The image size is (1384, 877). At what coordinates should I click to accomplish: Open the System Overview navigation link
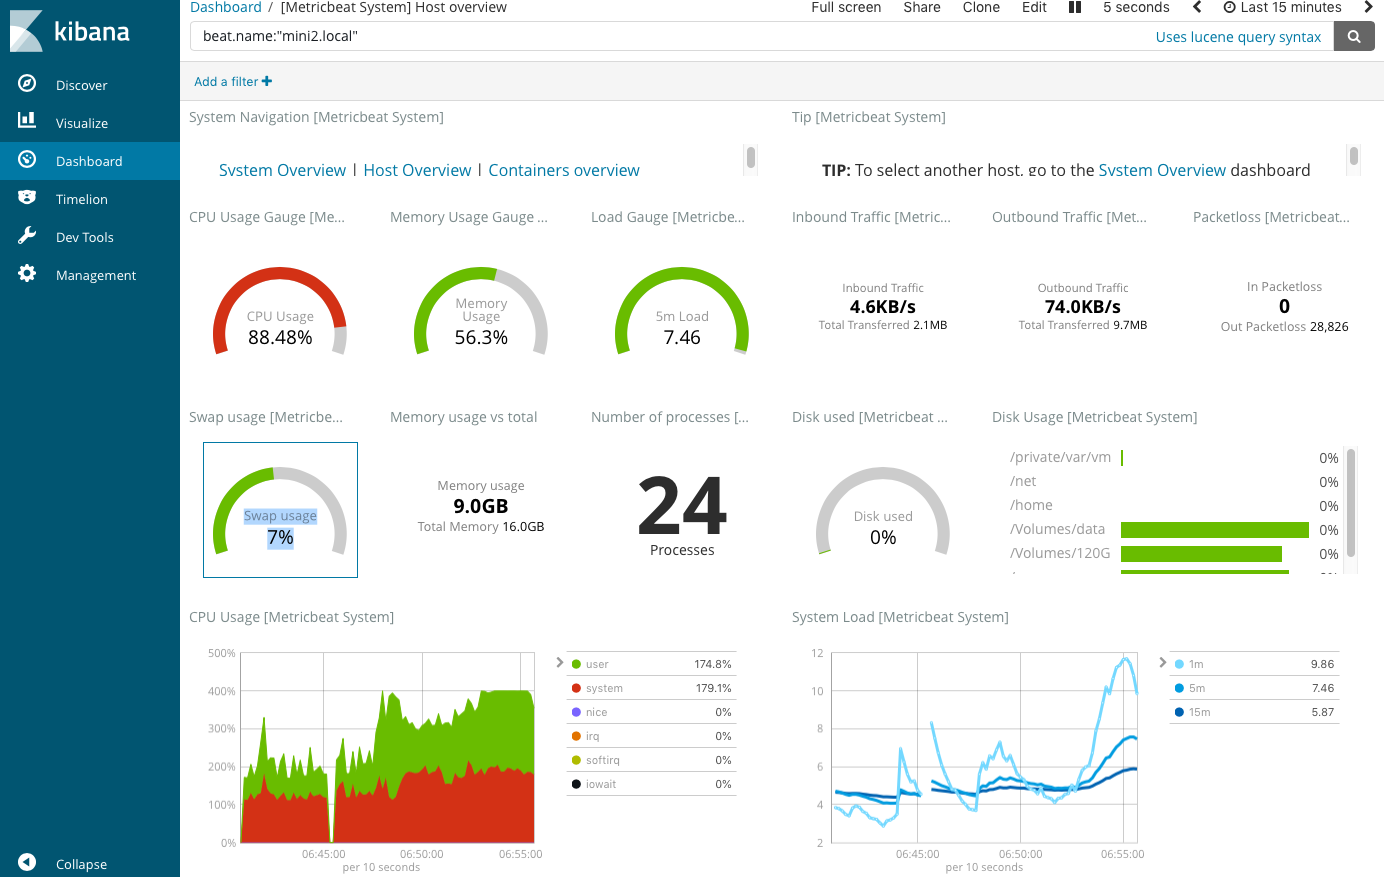click(x=282, y=170)
